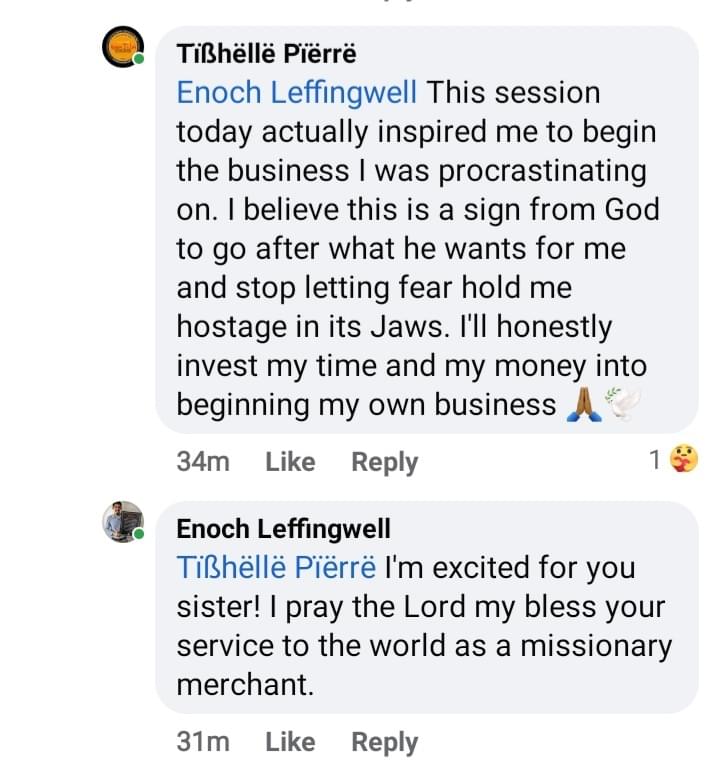Reply to Tißhëllë Pïërrë's comment
Image resolution: width=720 pixels, height=762 pixels.
[x=384, y=462]
